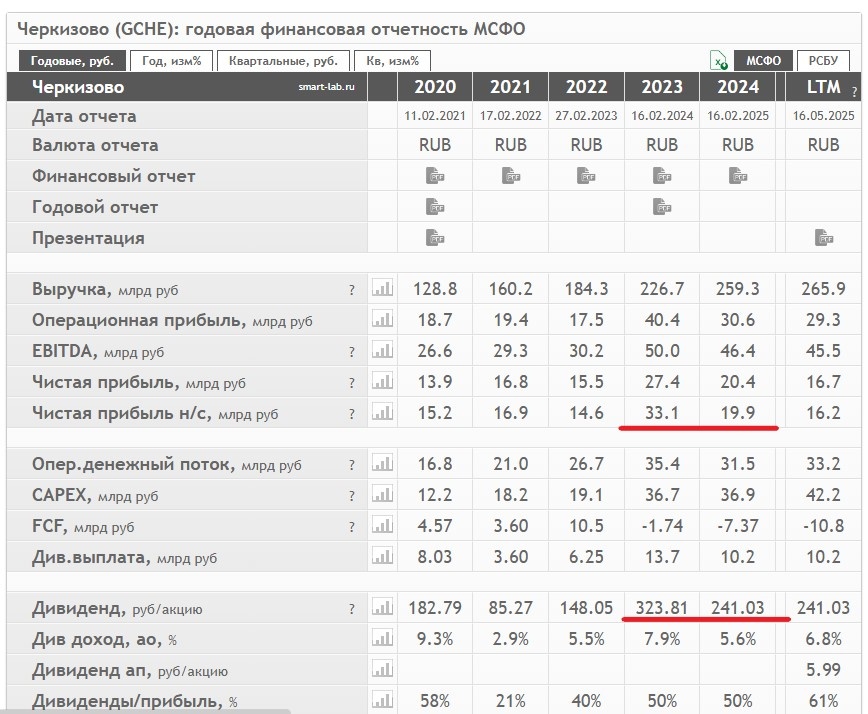Select the 2023 Чистая прибыль н/с value 33.1
The image size is (868, 714).
click(x=662, y=412)
